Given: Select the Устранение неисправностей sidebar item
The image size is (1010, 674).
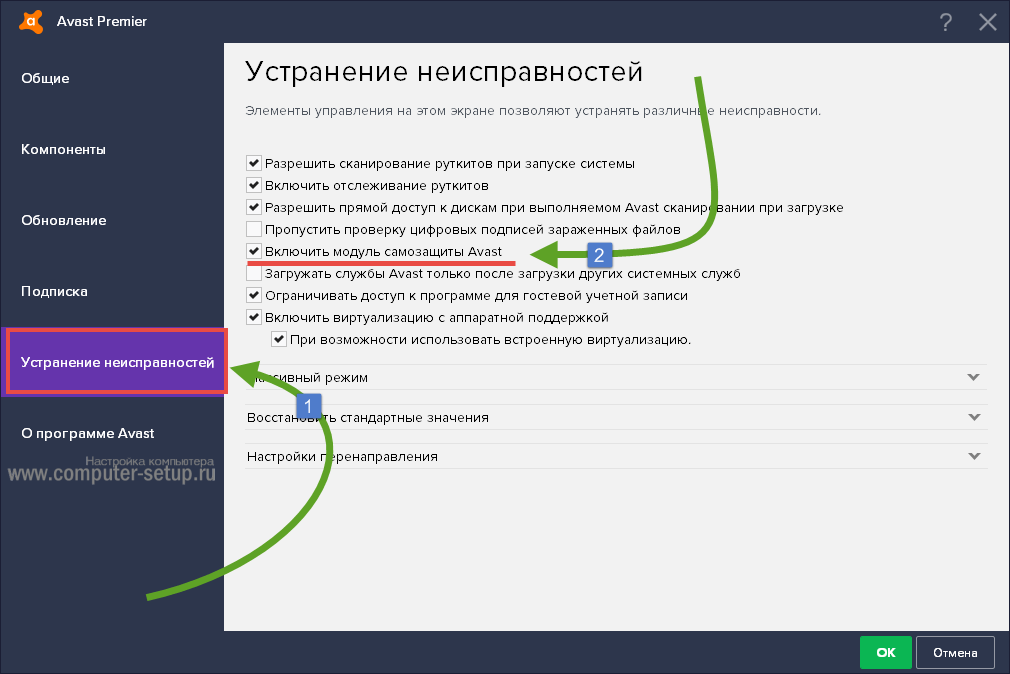Looking at the screenshot, I should (117, 362).
